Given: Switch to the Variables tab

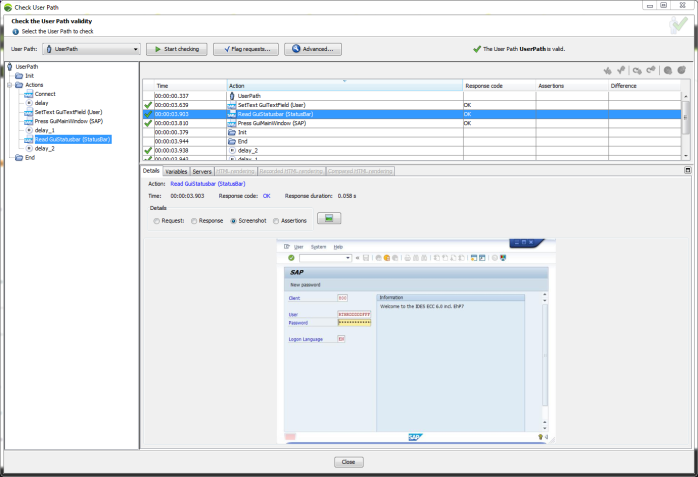Looking at the screenshot, I should pos(176,171).
